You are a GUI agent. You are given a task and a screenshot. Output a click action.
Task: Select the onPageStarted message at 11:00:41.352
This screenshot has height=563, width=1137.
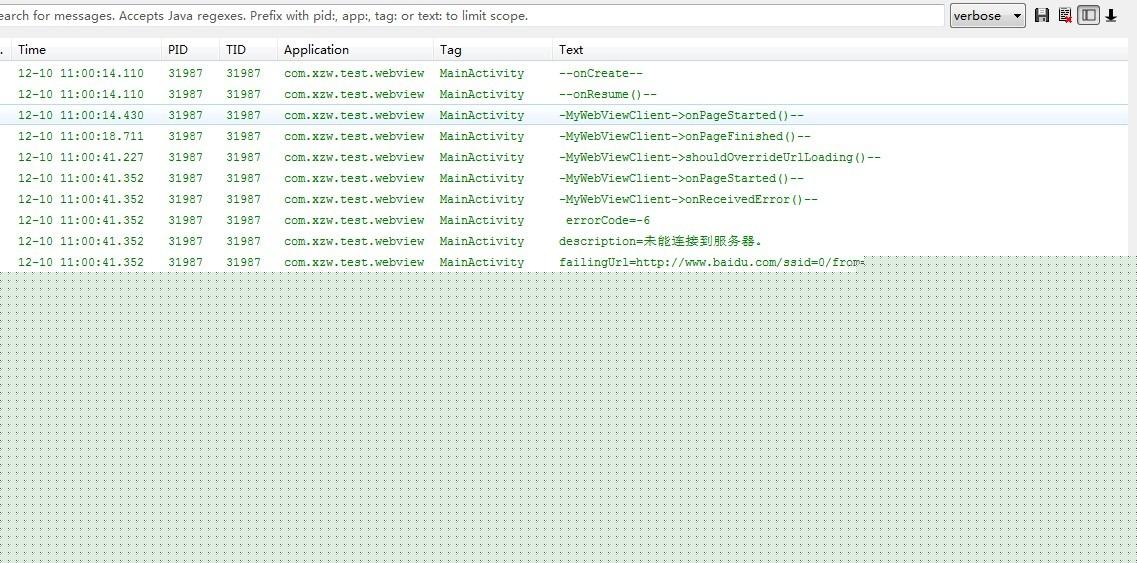coord(682,178)
